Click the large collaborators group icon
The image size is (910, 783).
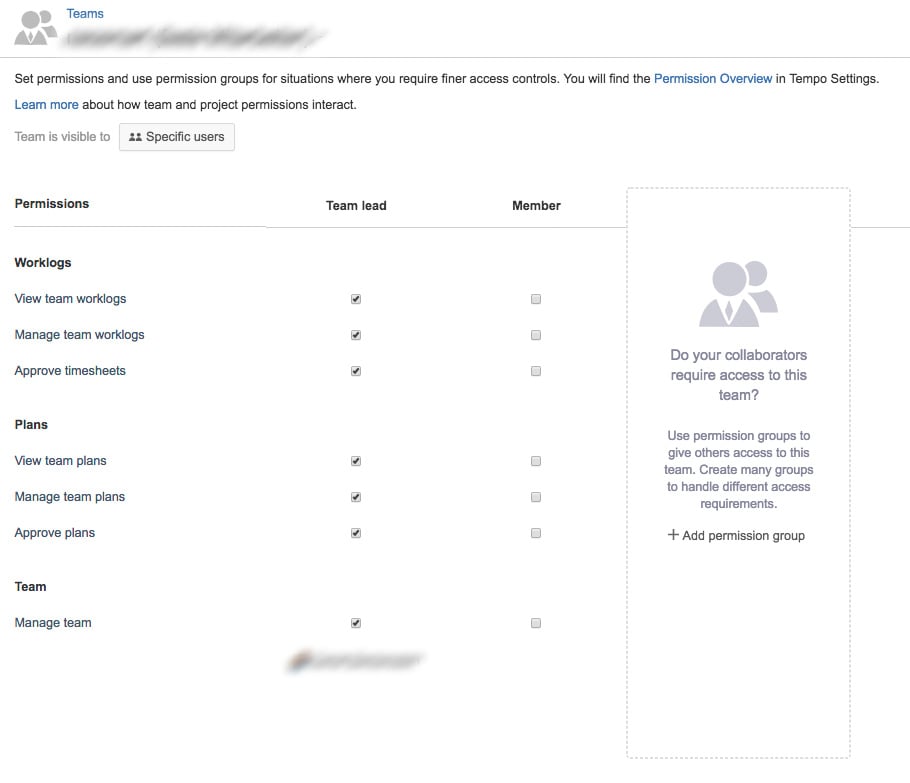pos(738,294)
